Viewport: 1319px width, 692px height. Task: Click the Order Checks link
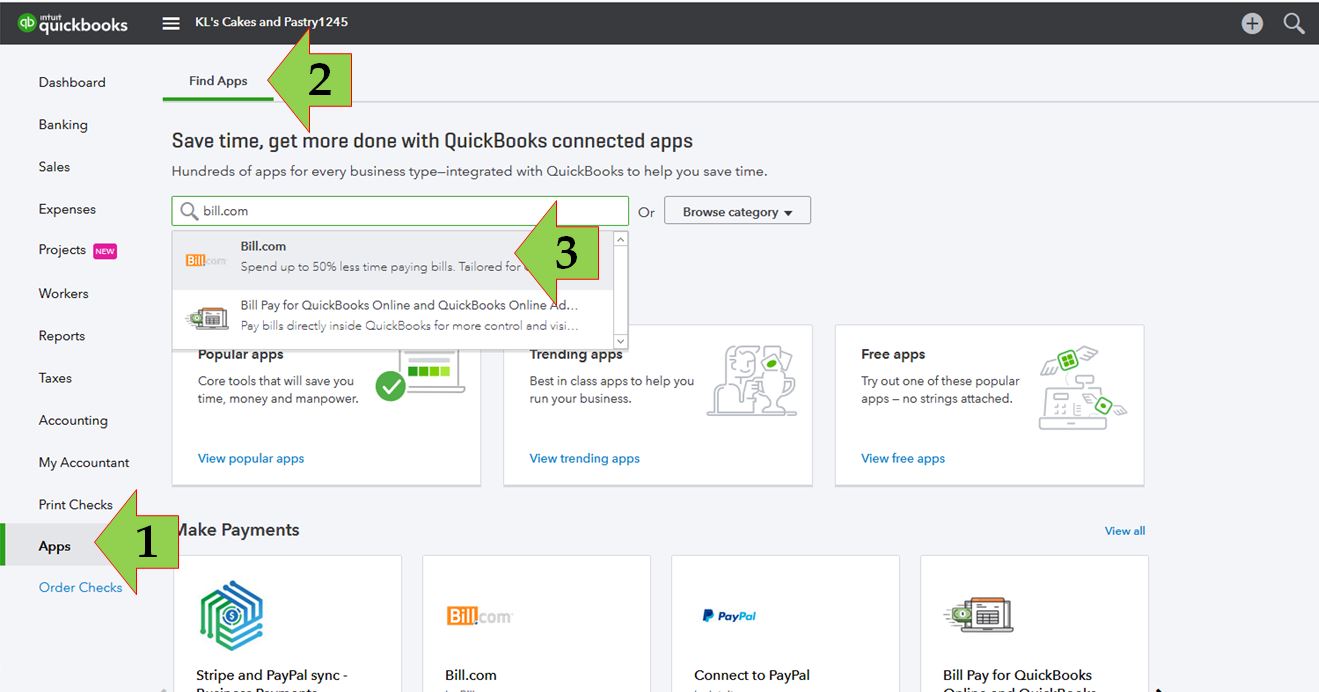80,587
